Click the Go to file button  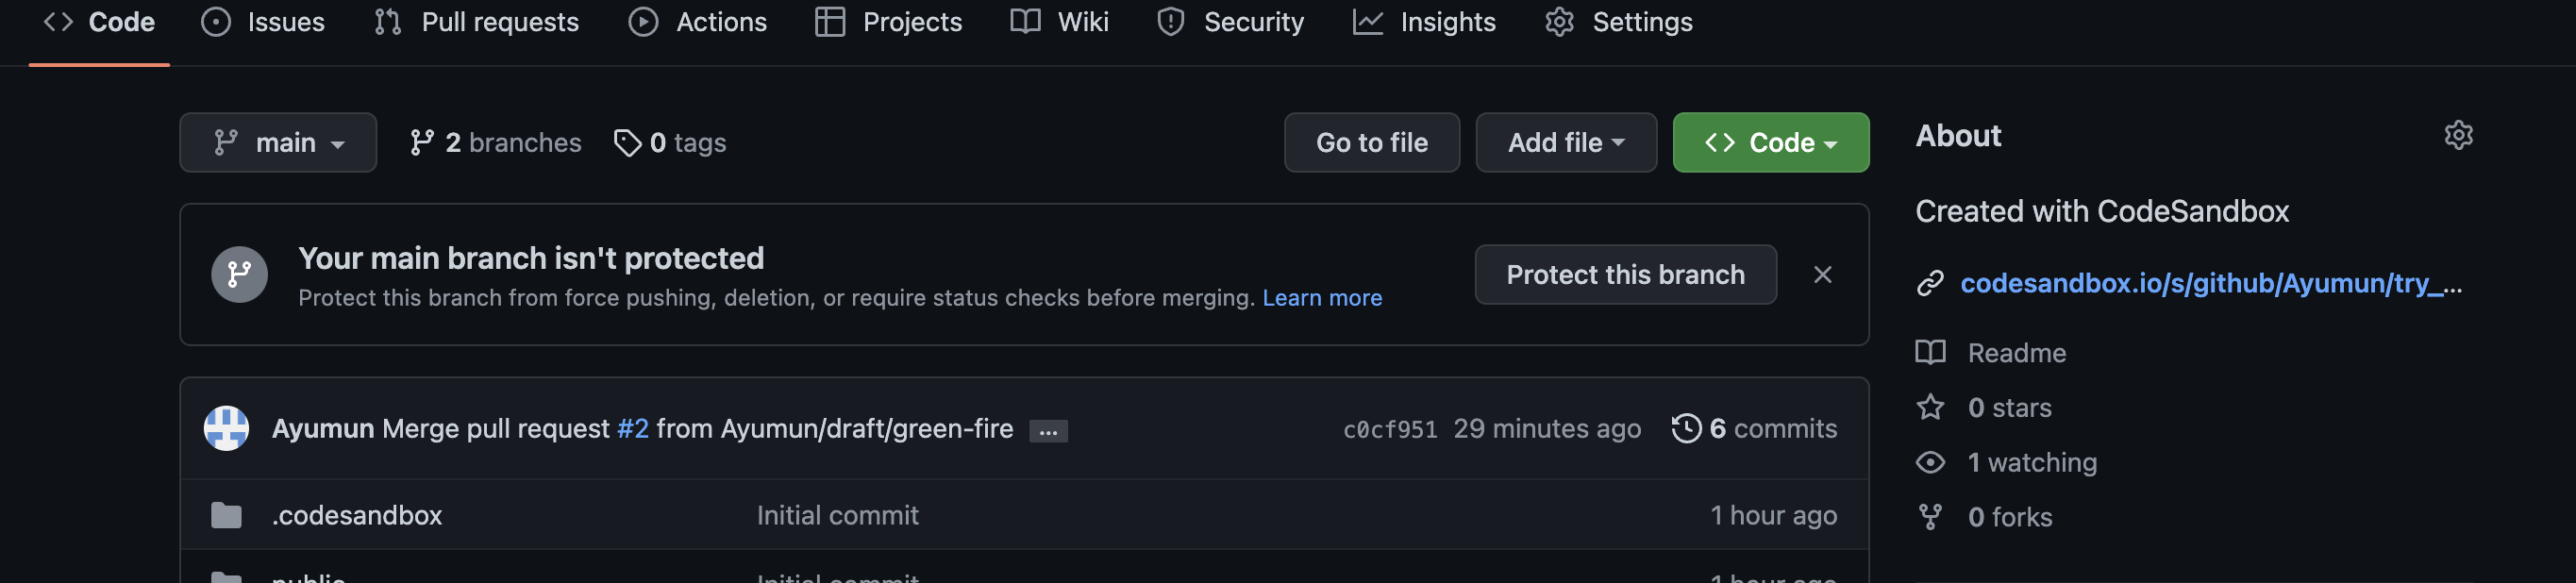(1371, 143)
